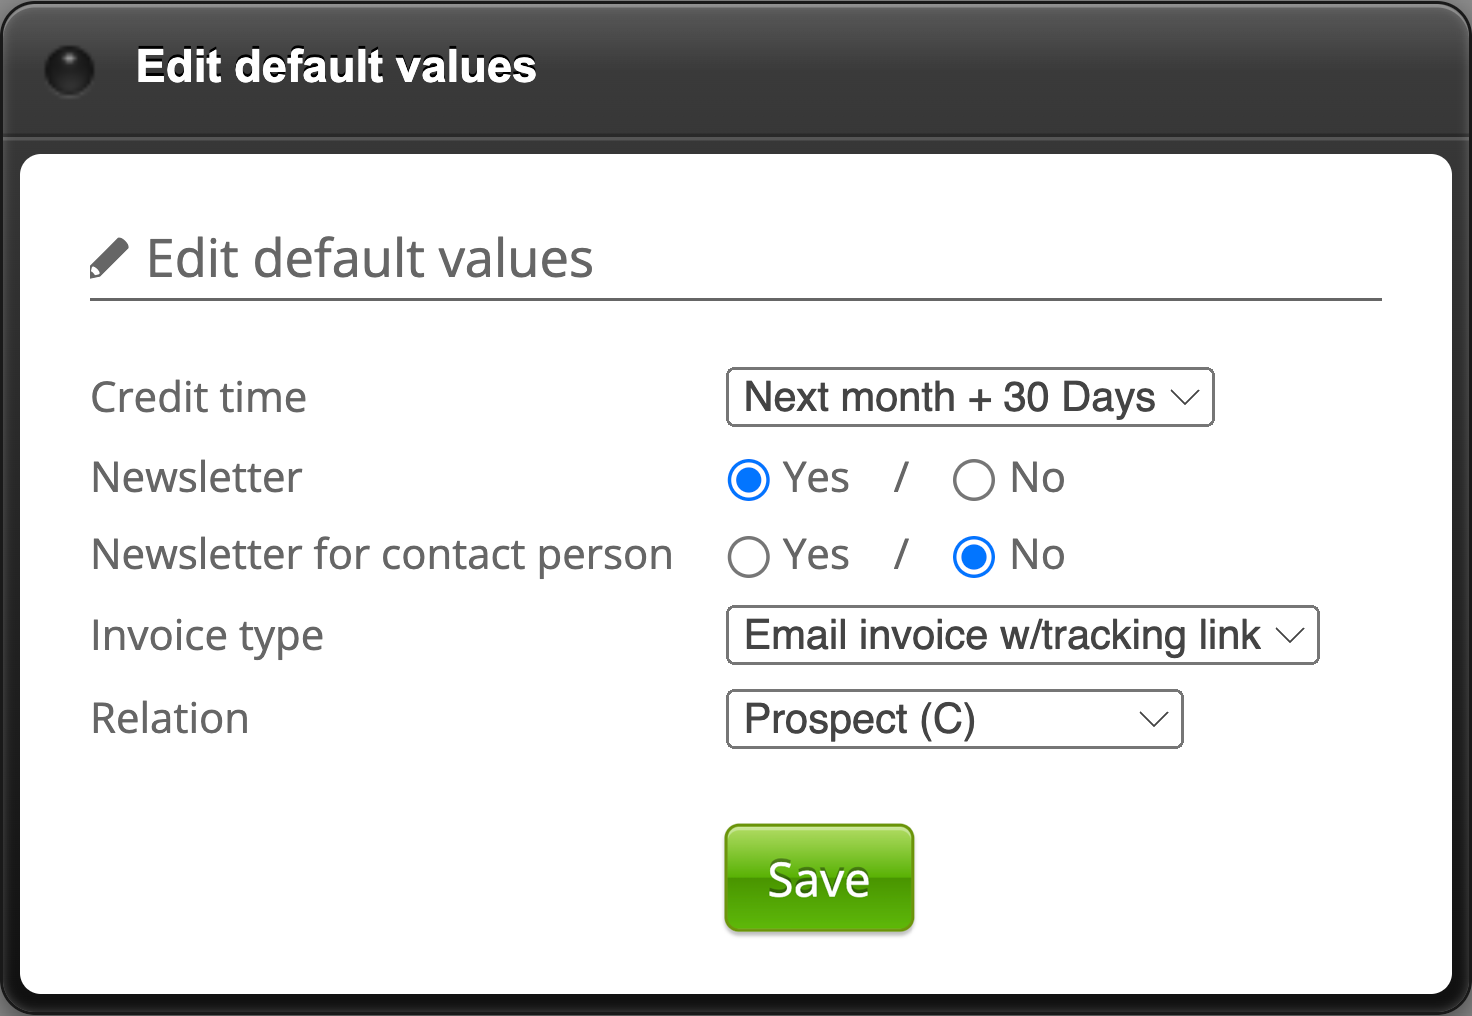1472x1016 pixels.
Task: Click the slash separator in Newsletter row
Action: 901,477
